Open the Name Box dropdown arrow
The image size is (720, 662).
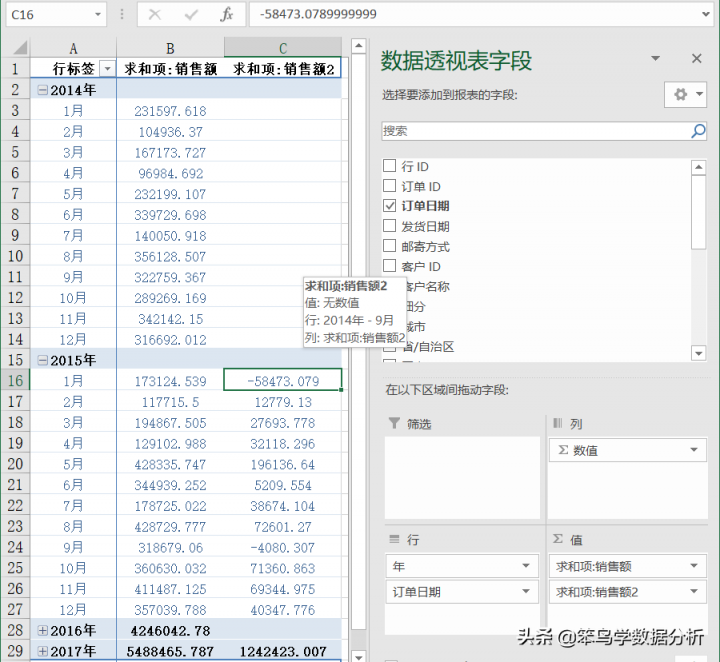pyautogui.click(x=98, y=15)
